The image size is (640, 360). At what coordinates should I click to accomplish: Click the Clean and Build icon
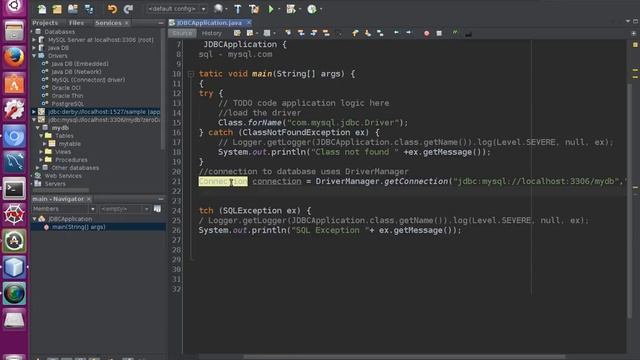coord(254,9)
